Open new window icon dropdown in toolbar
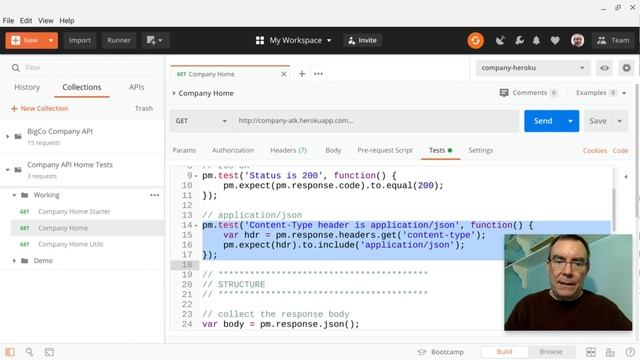This screenshot has height=360, width=640. (155, 40)
